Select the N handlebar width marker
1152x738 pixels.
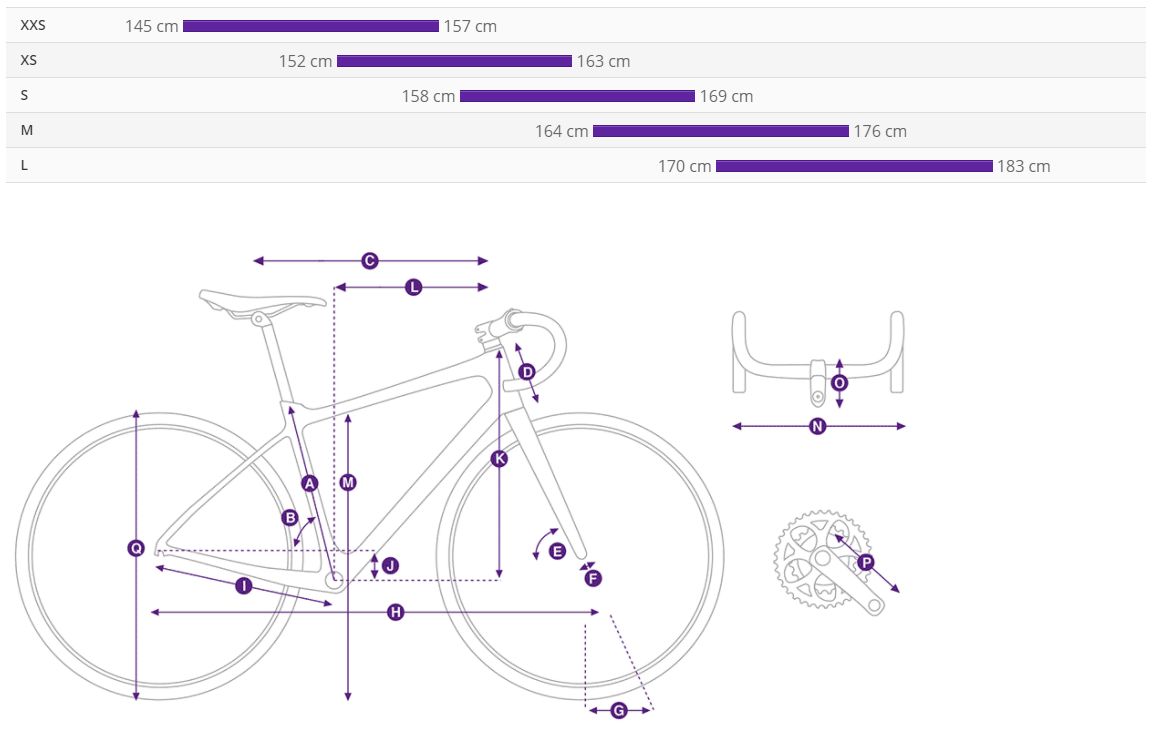[x=817, y=426]
